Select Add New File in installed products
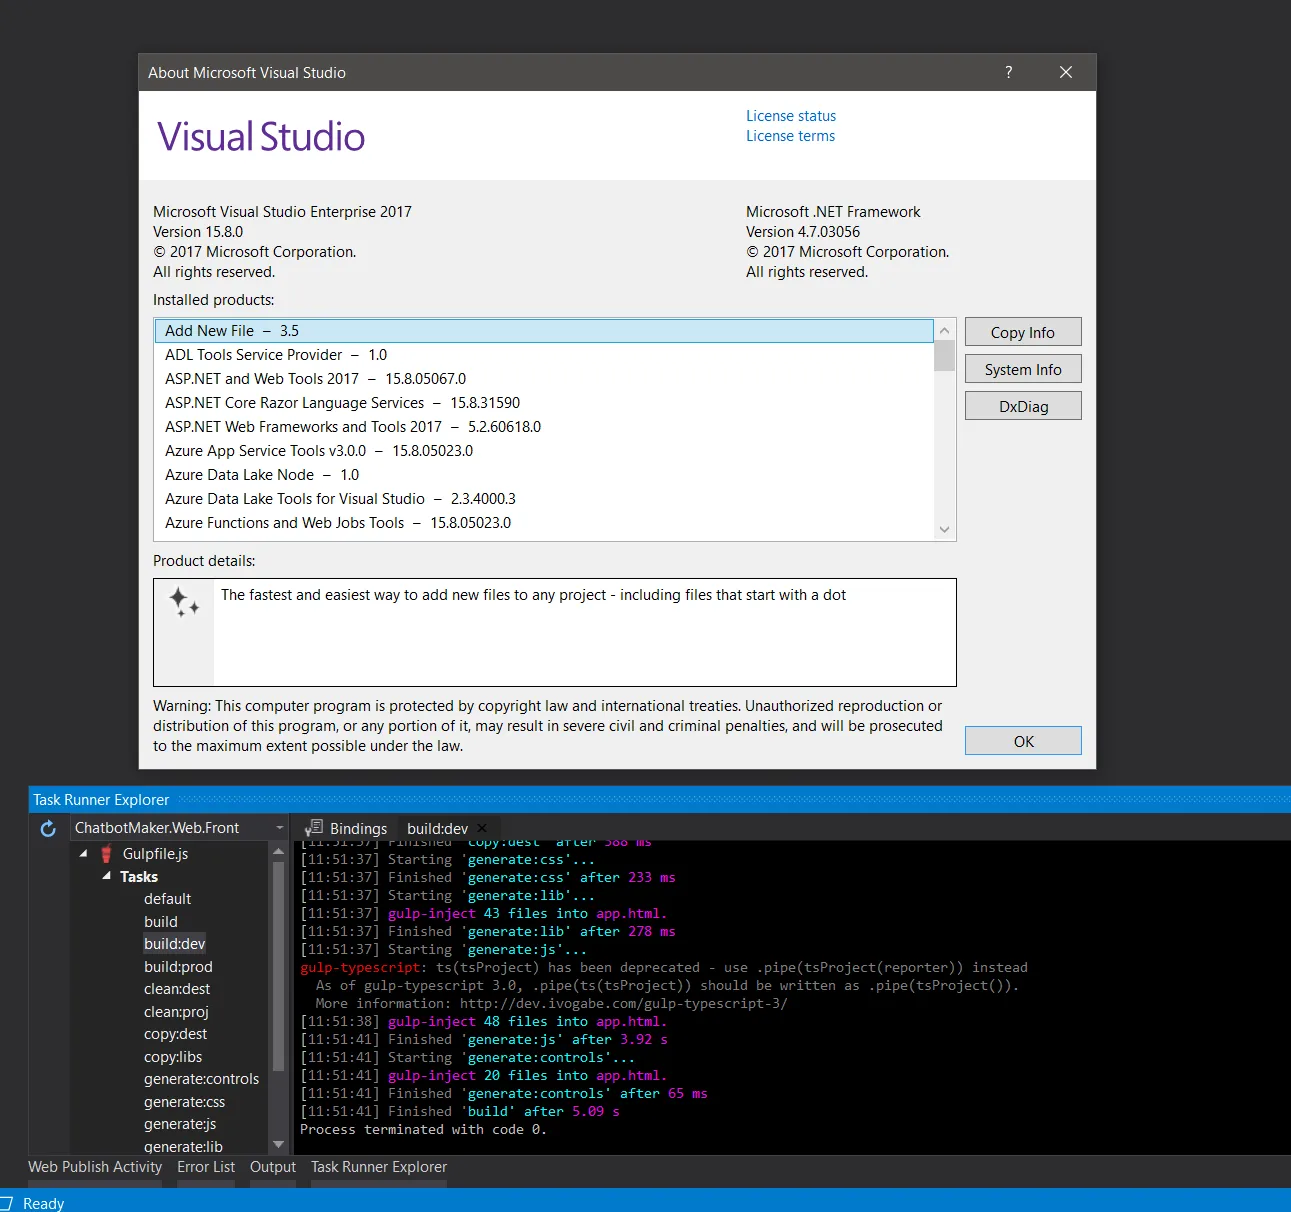Image resolution: width=1291 pixels, height=1212 pixels. [x=544, y=331]
